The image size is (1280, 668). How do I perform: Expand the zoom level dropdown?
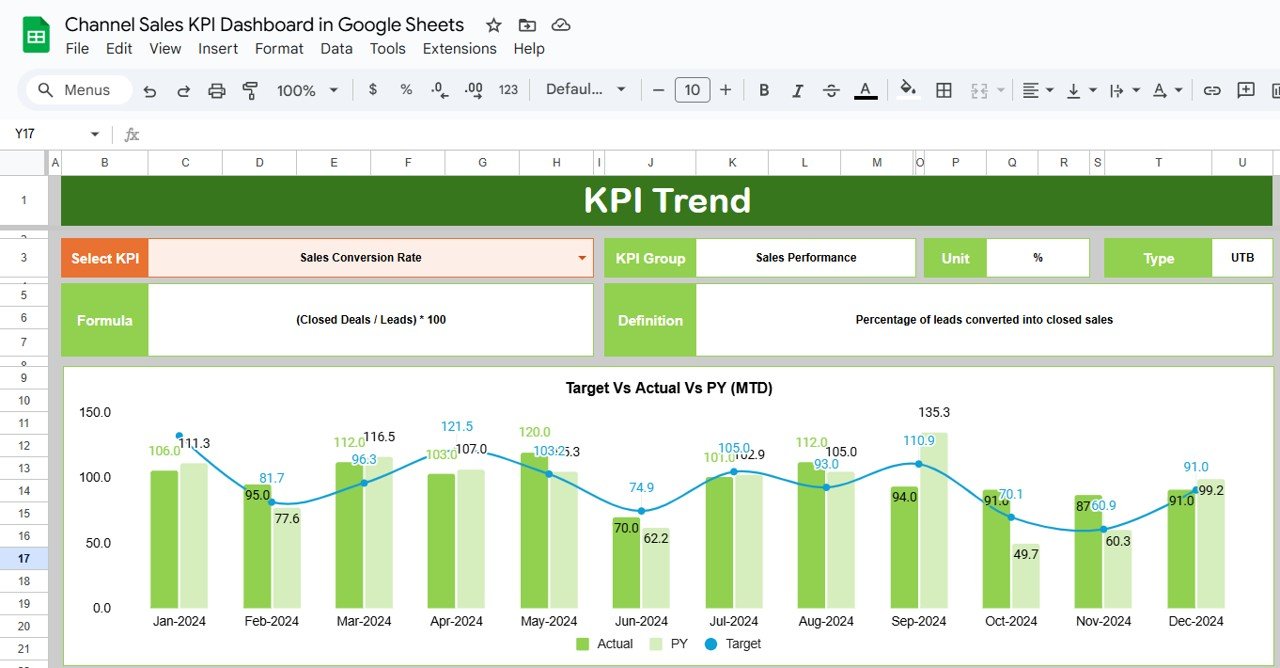pyautogui.click(x=332, y=90)
